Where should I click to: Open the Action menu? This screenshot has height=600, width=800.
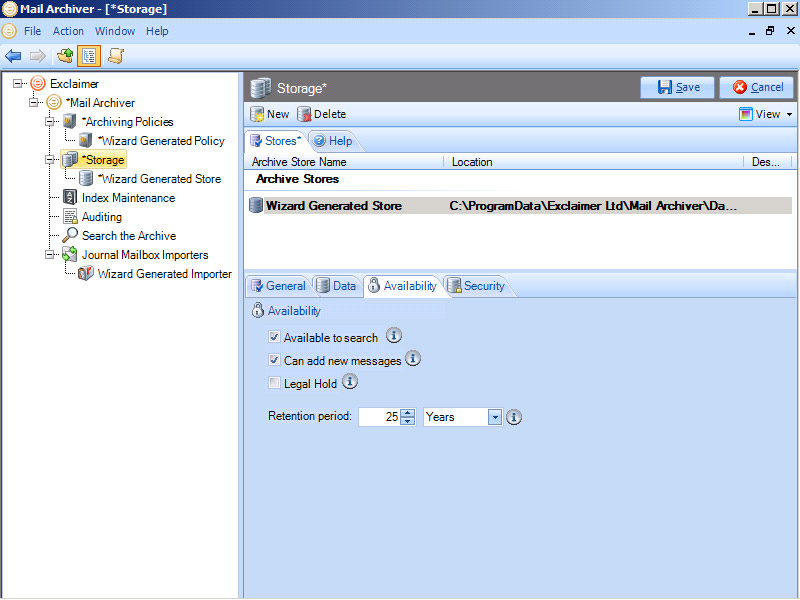[x=68, y=31]
